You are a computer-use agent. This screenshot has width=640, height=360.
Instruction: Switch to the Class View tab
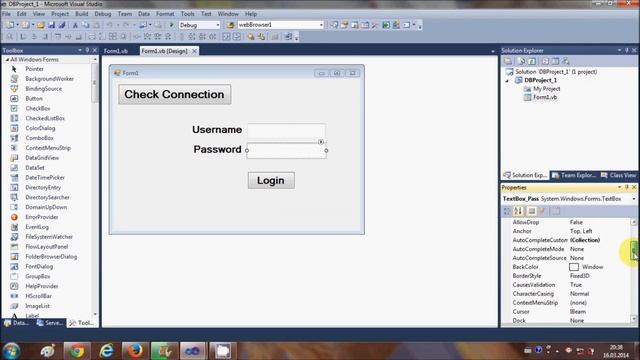(619, 175)
